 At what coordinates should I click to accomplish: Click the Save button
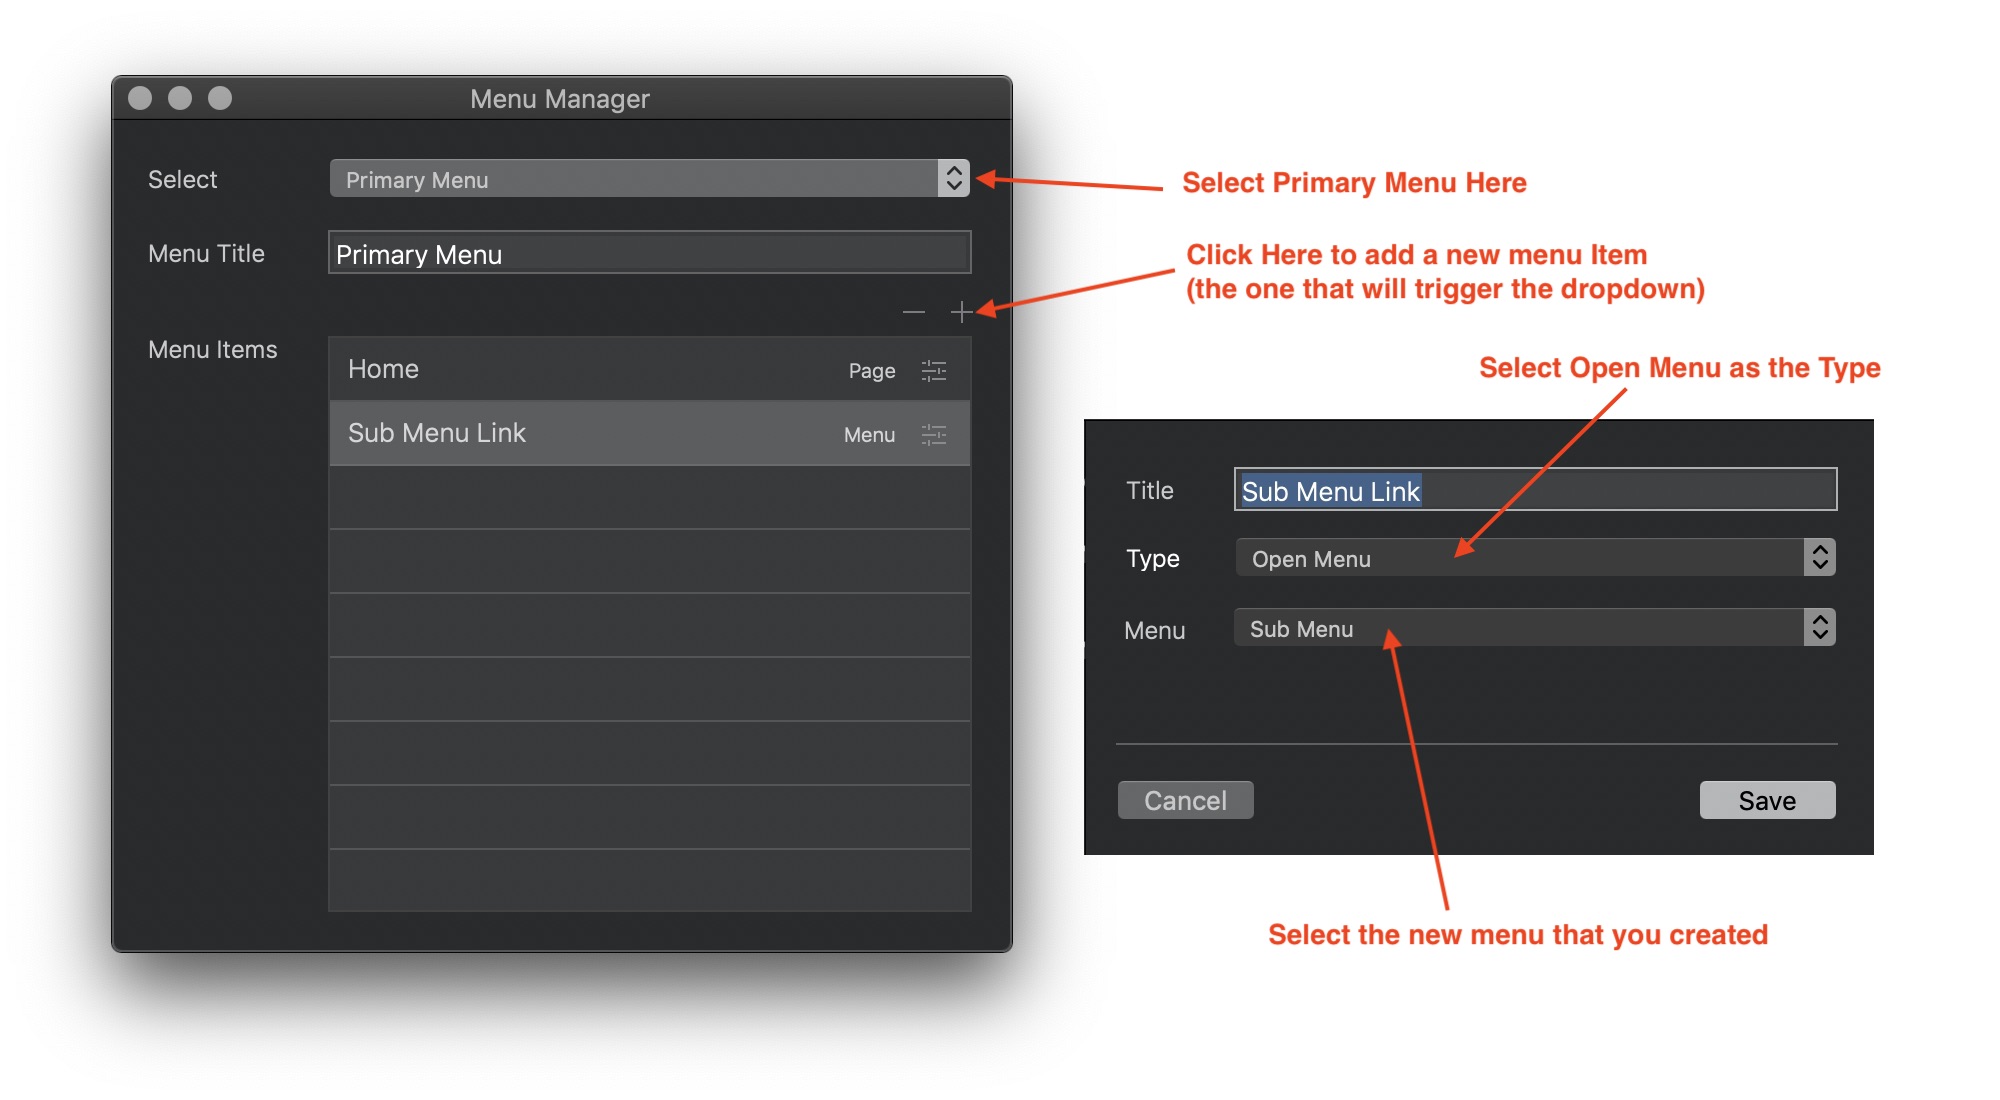[x=1766, y=799]
